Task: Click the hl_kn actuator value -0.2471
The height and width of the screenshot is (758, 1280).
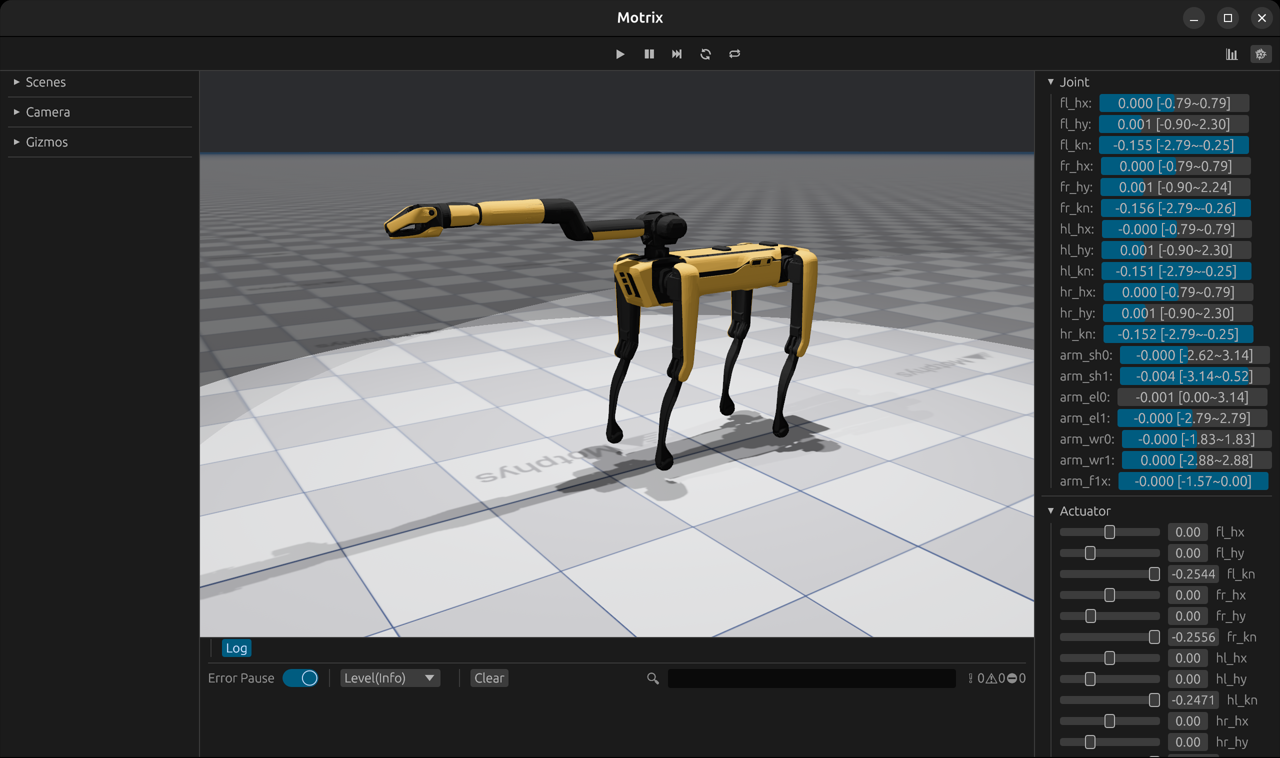Action: [x=1193, y=700]
